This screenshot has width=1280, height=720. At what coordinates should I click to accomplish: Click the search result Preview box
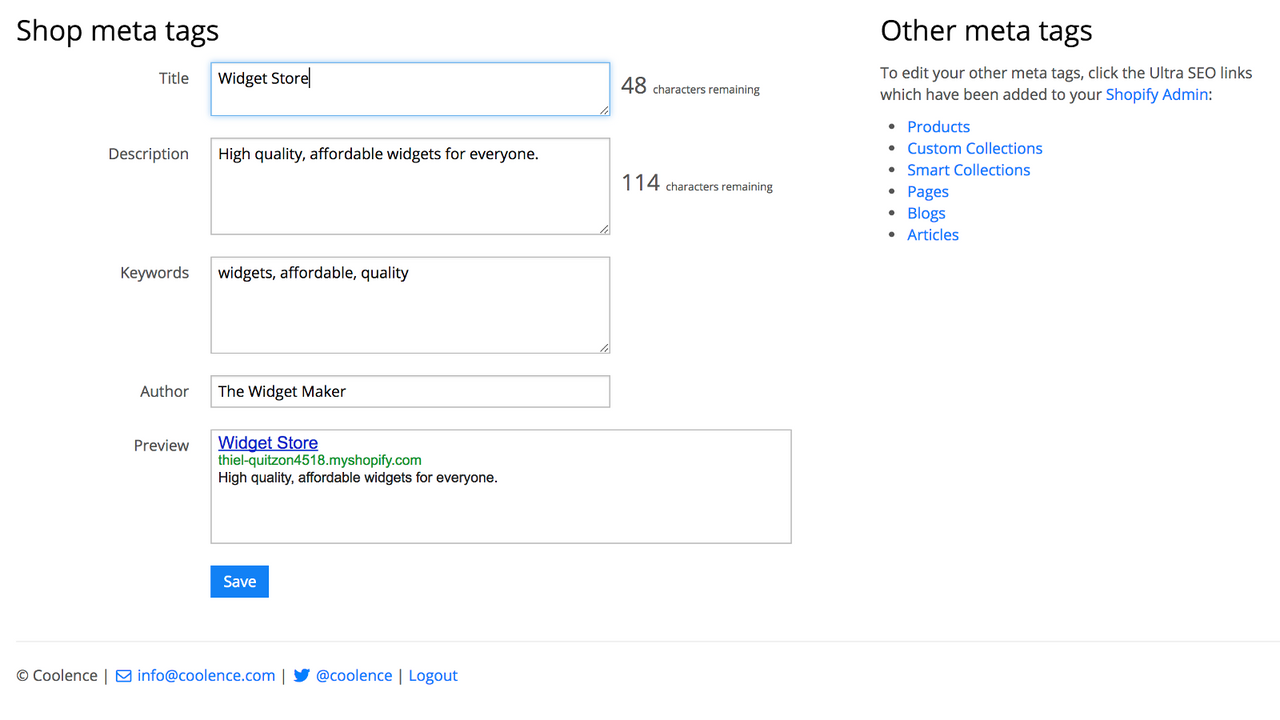[500, 510]
